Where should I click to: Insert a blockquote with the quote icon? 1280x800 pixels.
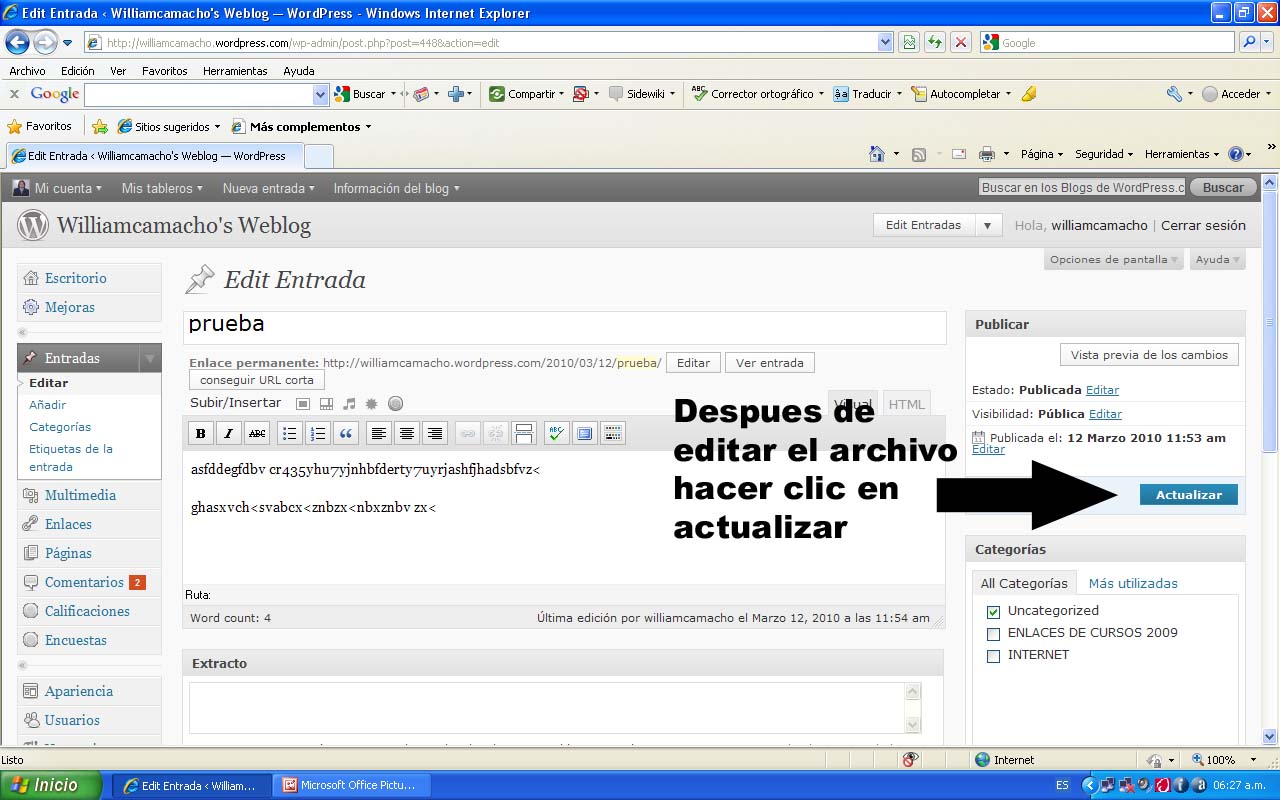(x=346, y=433)
